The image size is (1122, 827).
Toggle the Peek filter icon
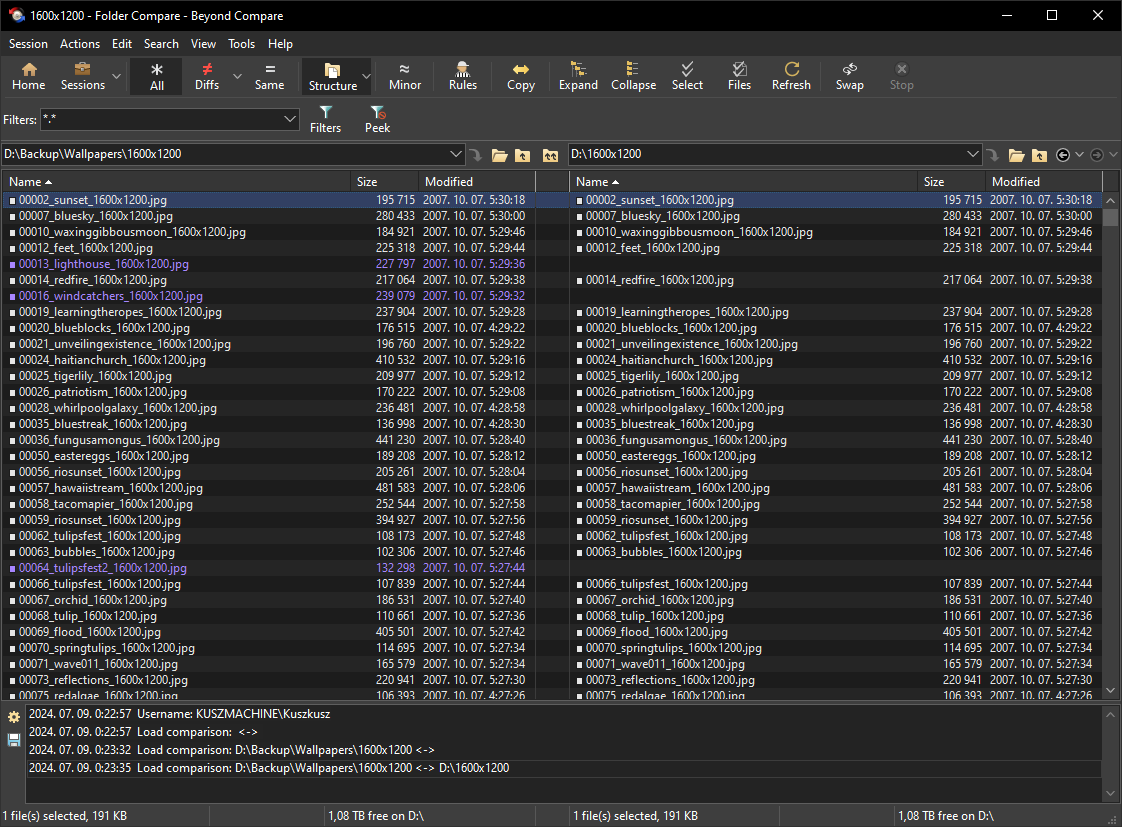[x=377, y=119]
